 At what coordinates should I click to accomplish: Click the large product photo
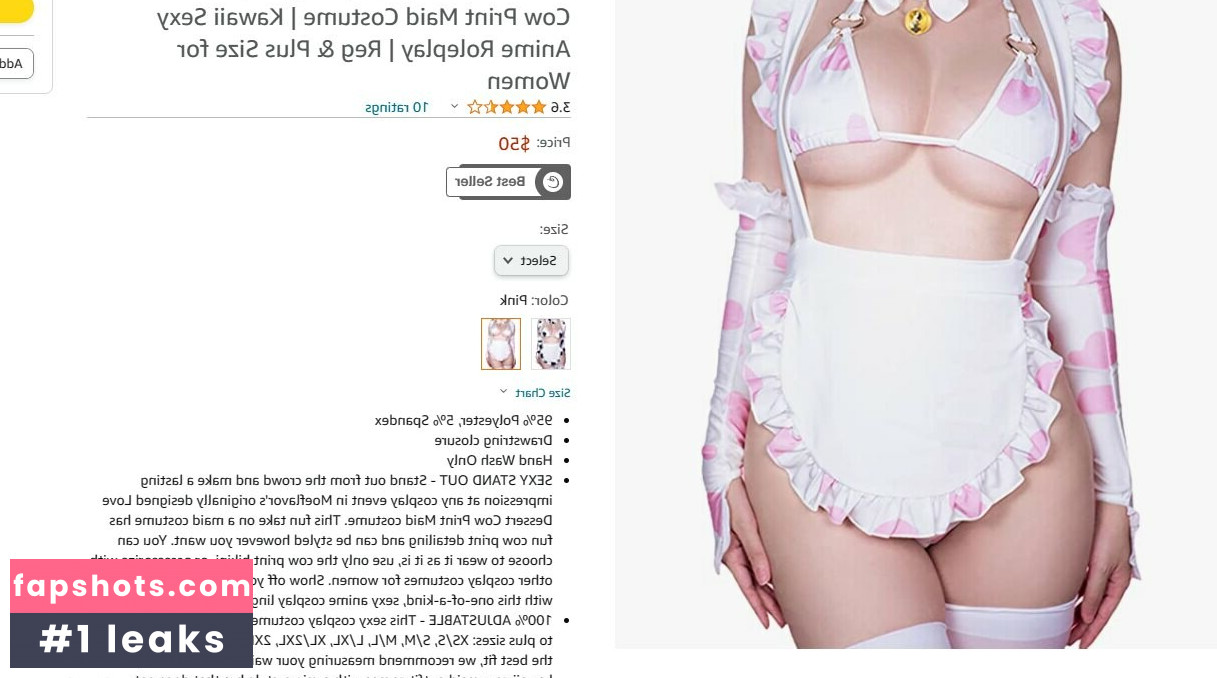click(x=915, y=324)
